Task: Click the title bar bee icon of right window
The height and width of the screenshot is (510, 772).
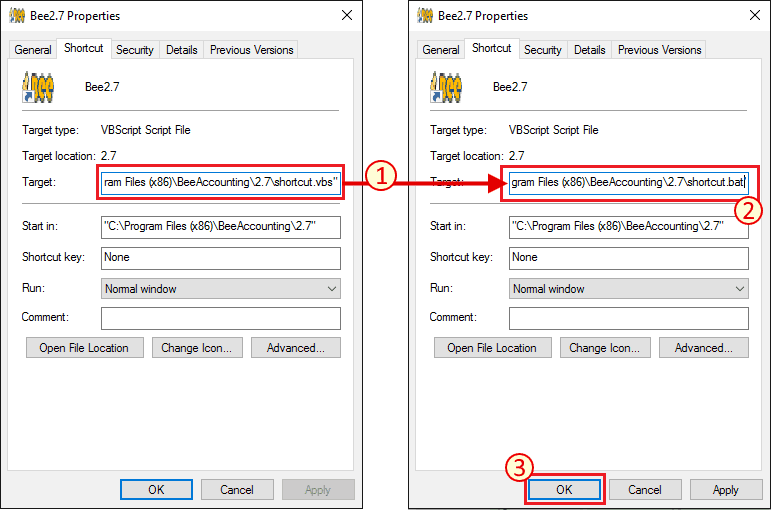Action: [x=425, y=16]
